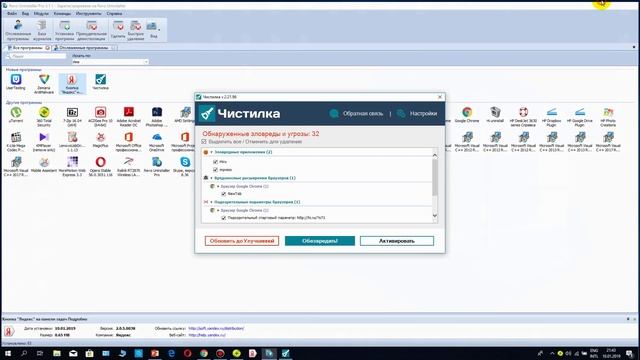Select Mobile Assistant program icon
640x360 pixels.
(44, 165)
